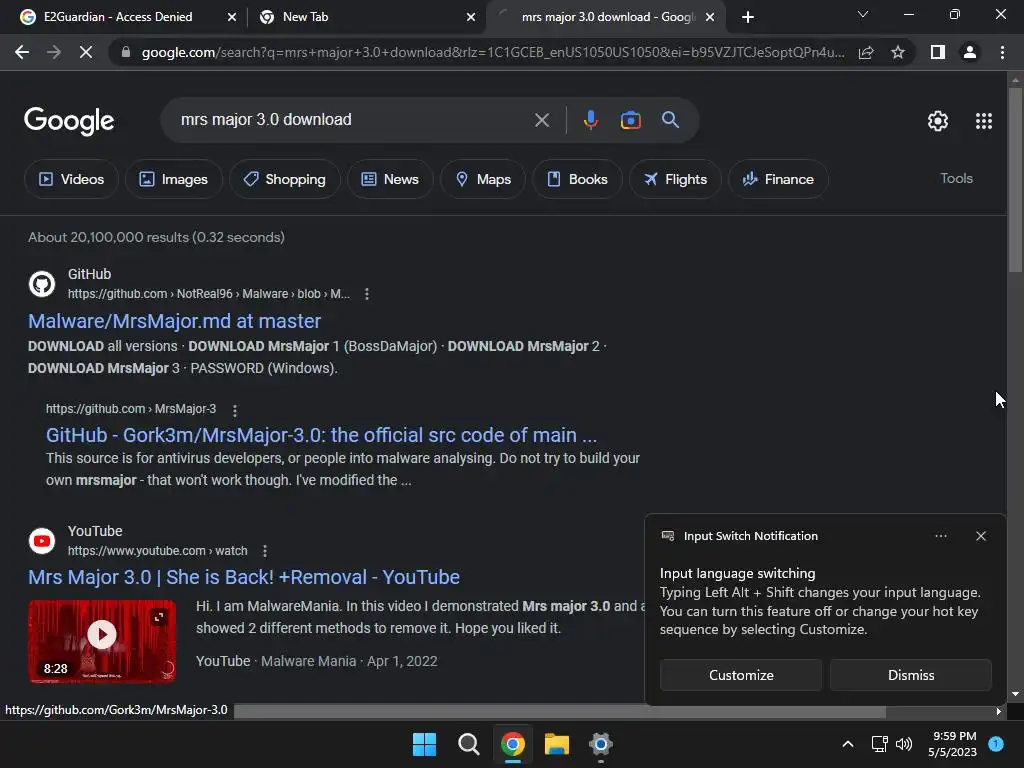Screen dimensions: 1024x768
Task: Click the horizontal scrollbar at the bottom
Action: tap(560, 711)
